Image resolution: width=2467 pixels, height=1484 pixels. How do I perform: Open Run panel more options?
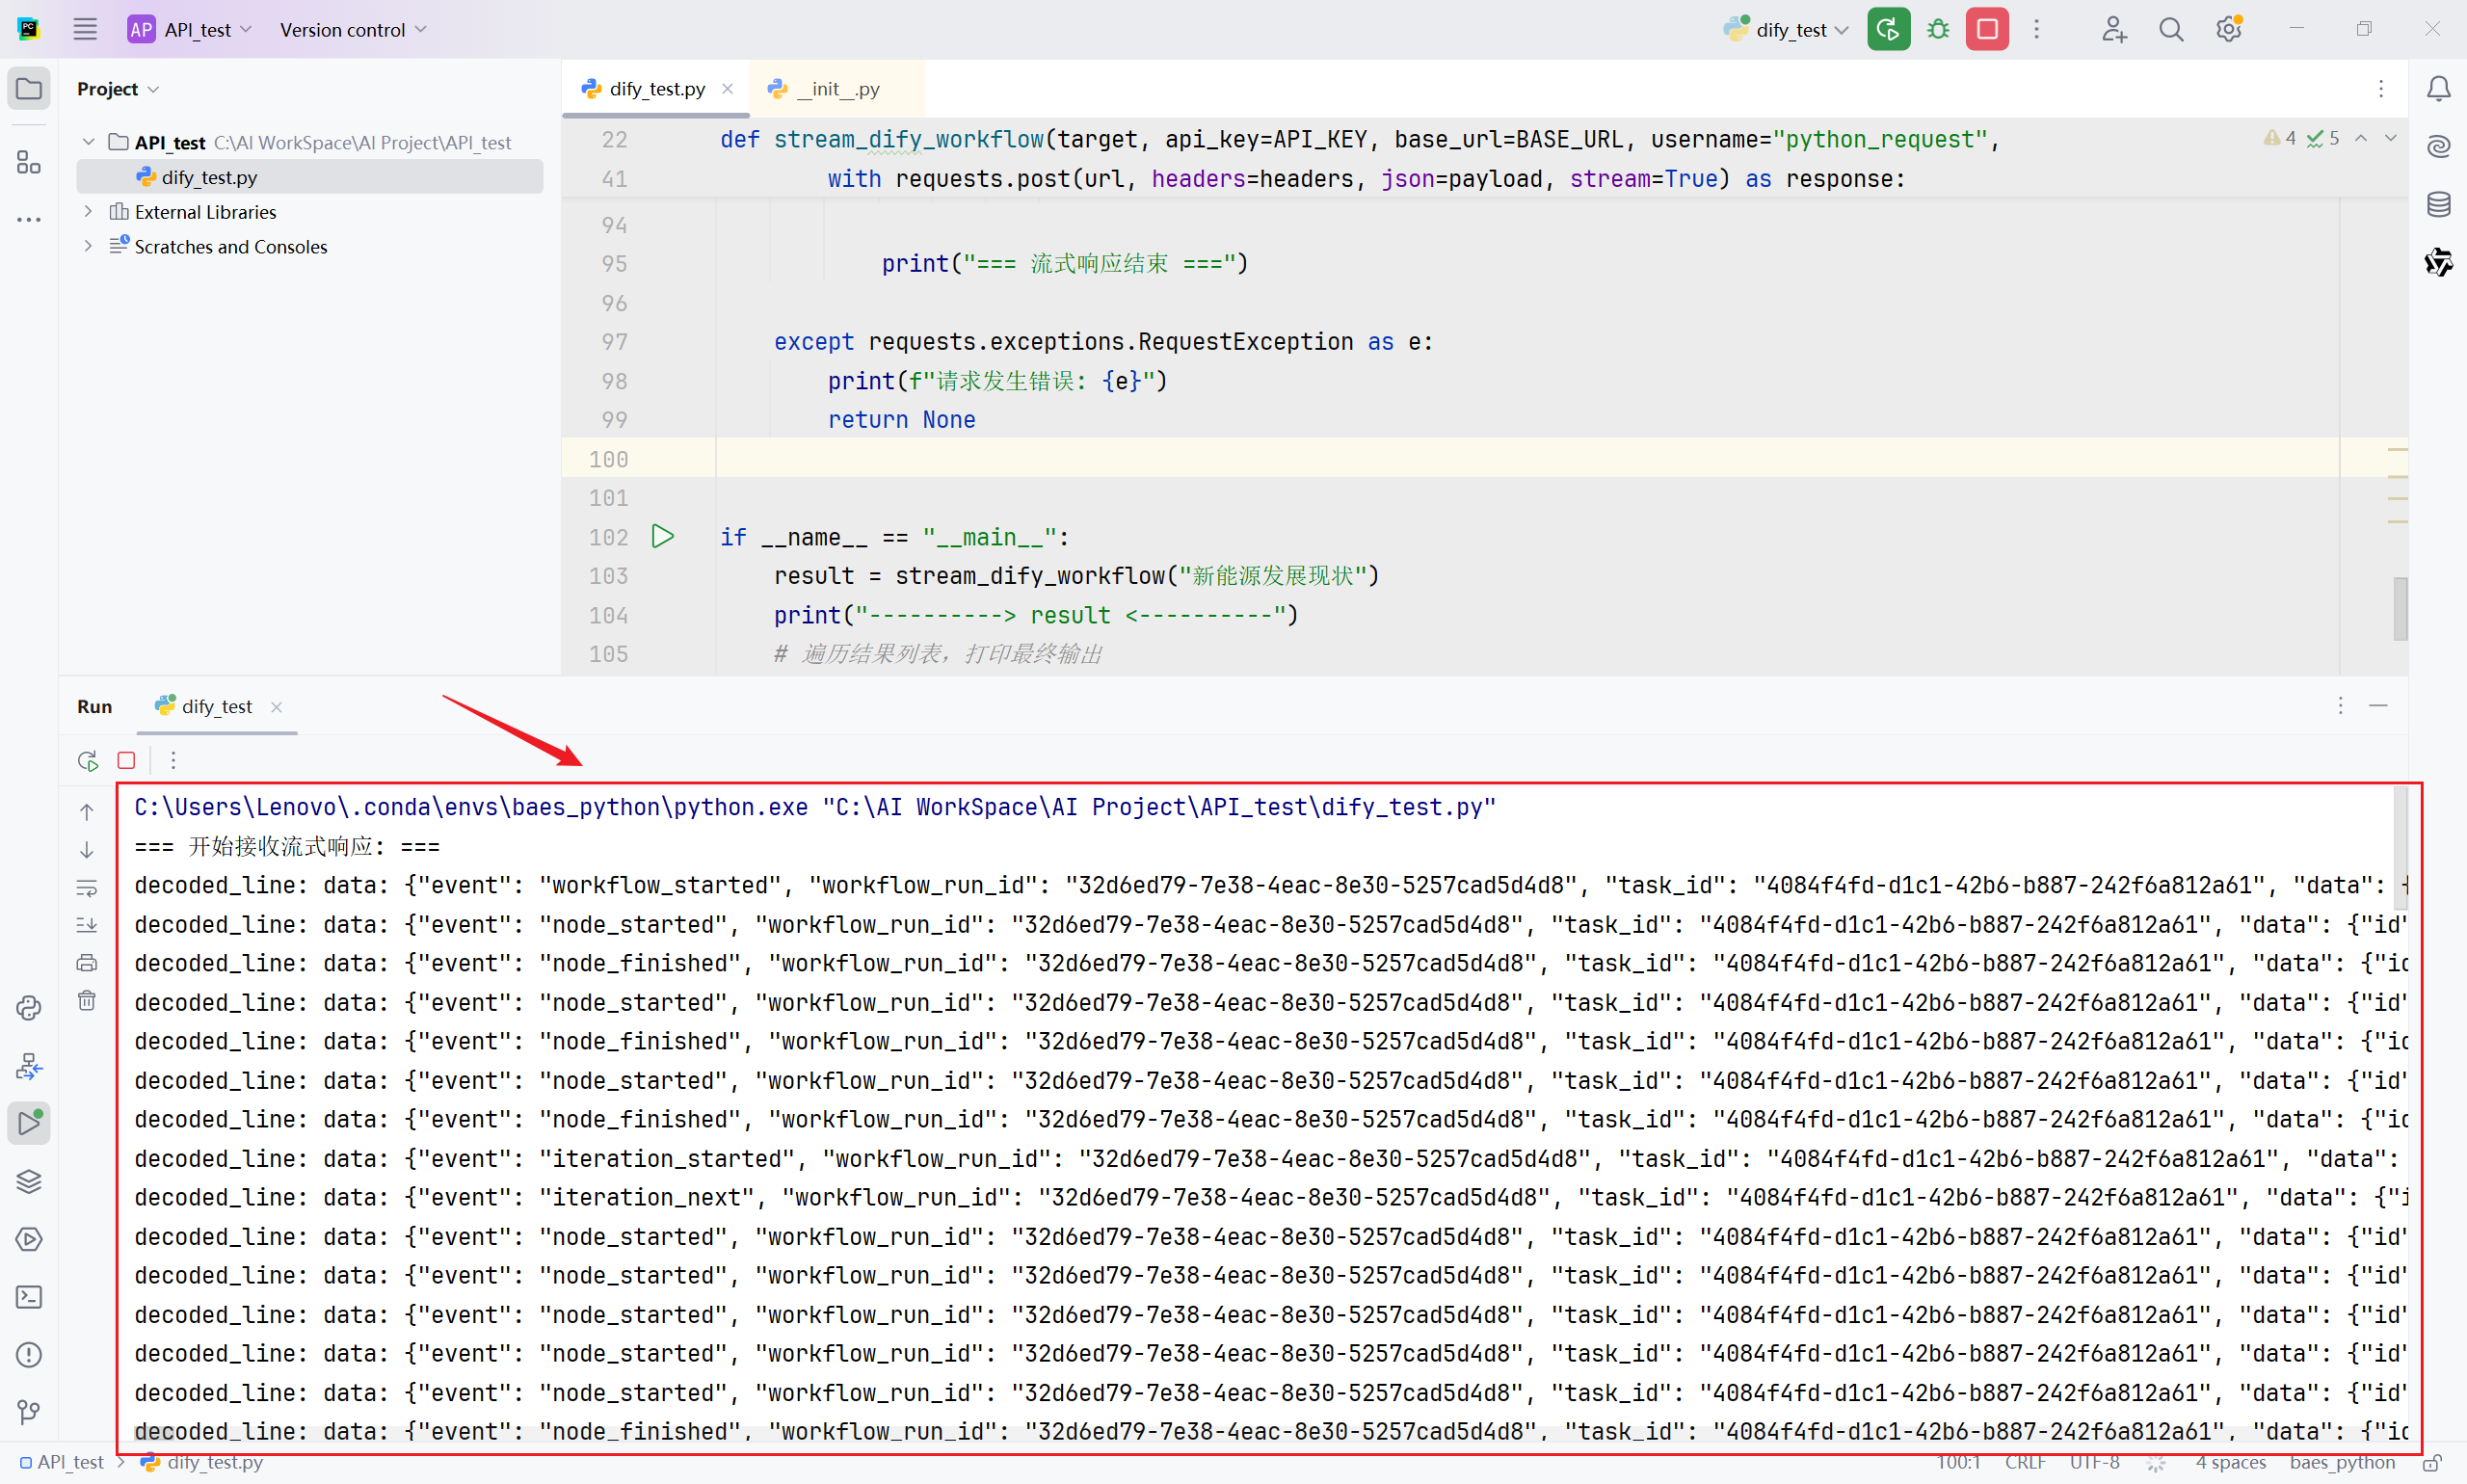173,761
